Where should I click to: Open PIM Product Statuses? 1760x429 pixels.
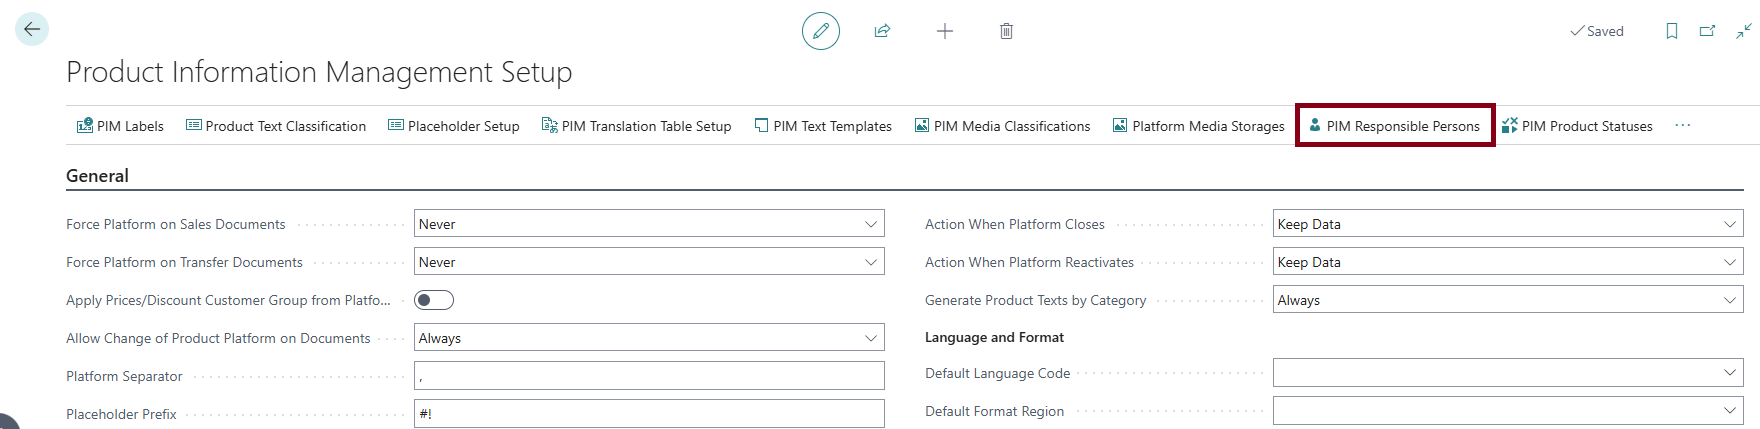[x=1577, y=126]
